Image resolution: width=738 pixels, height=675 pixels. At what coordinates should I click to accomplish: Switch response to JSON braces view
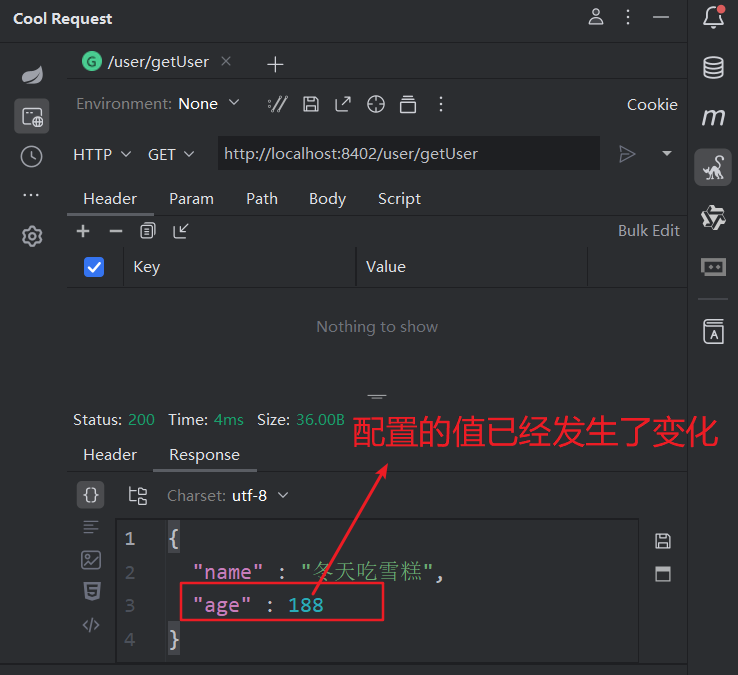90,495
